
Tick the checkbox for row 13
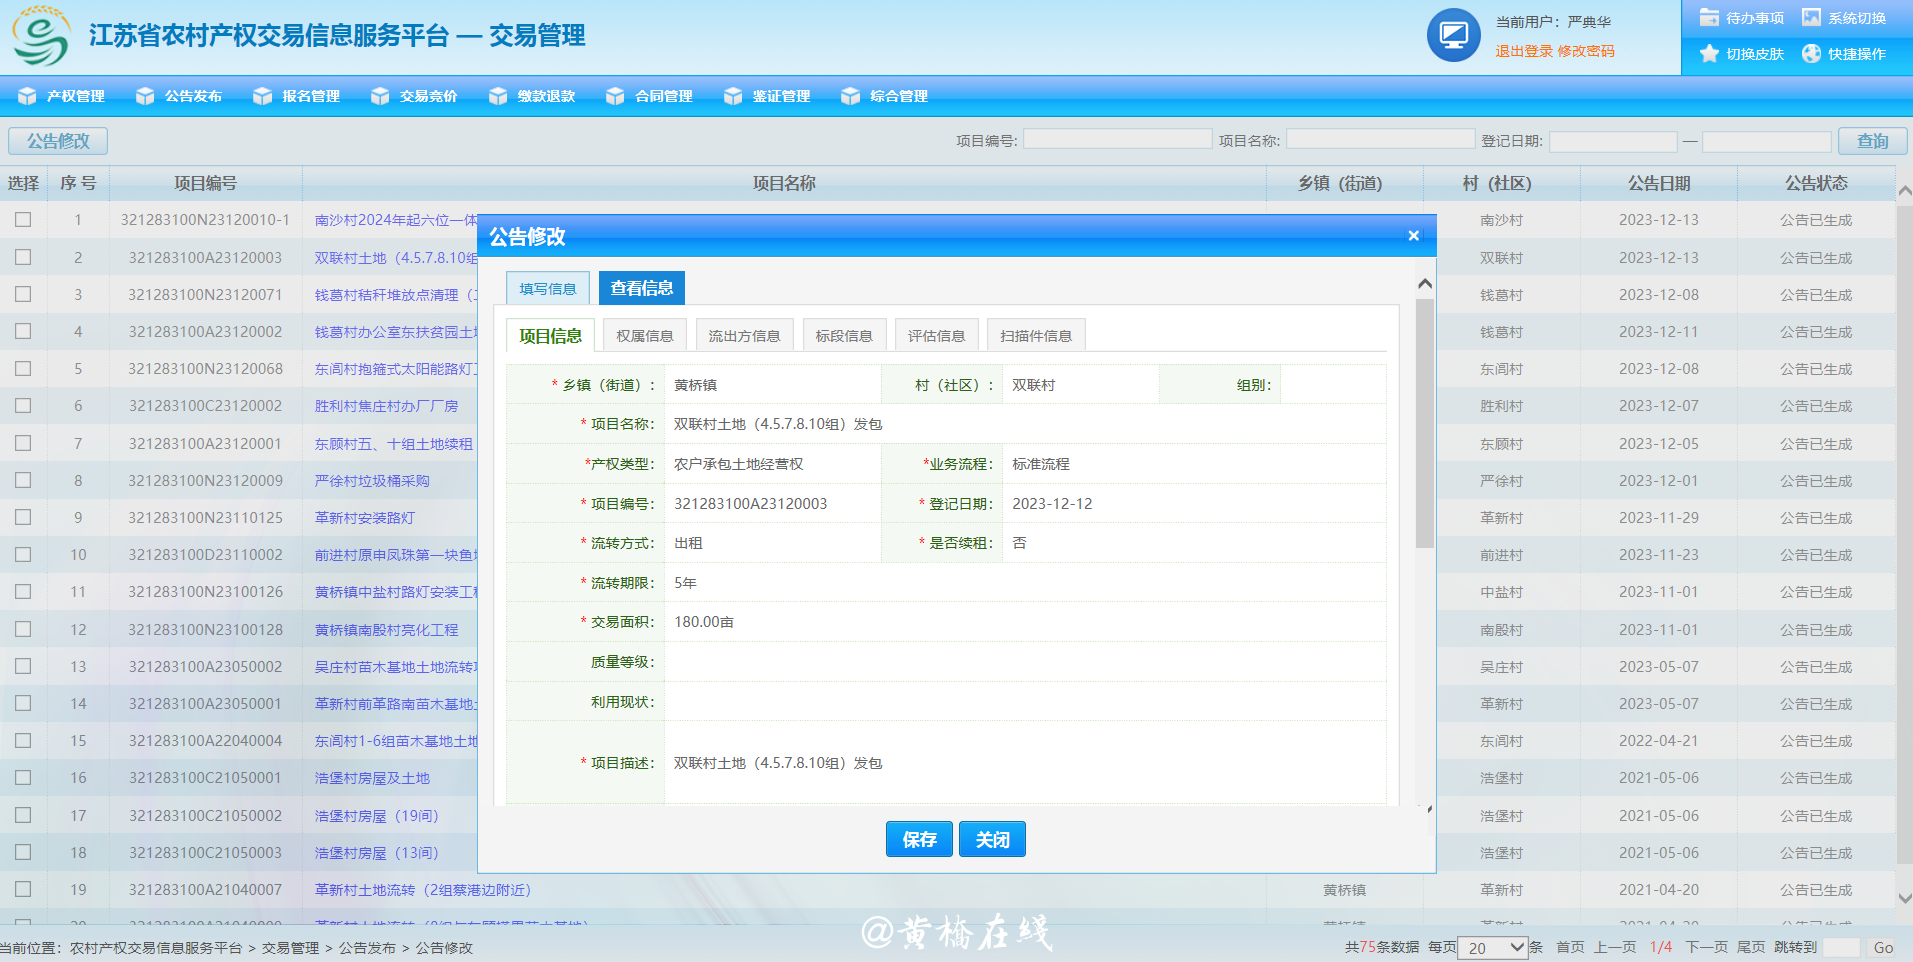point(23,666)
